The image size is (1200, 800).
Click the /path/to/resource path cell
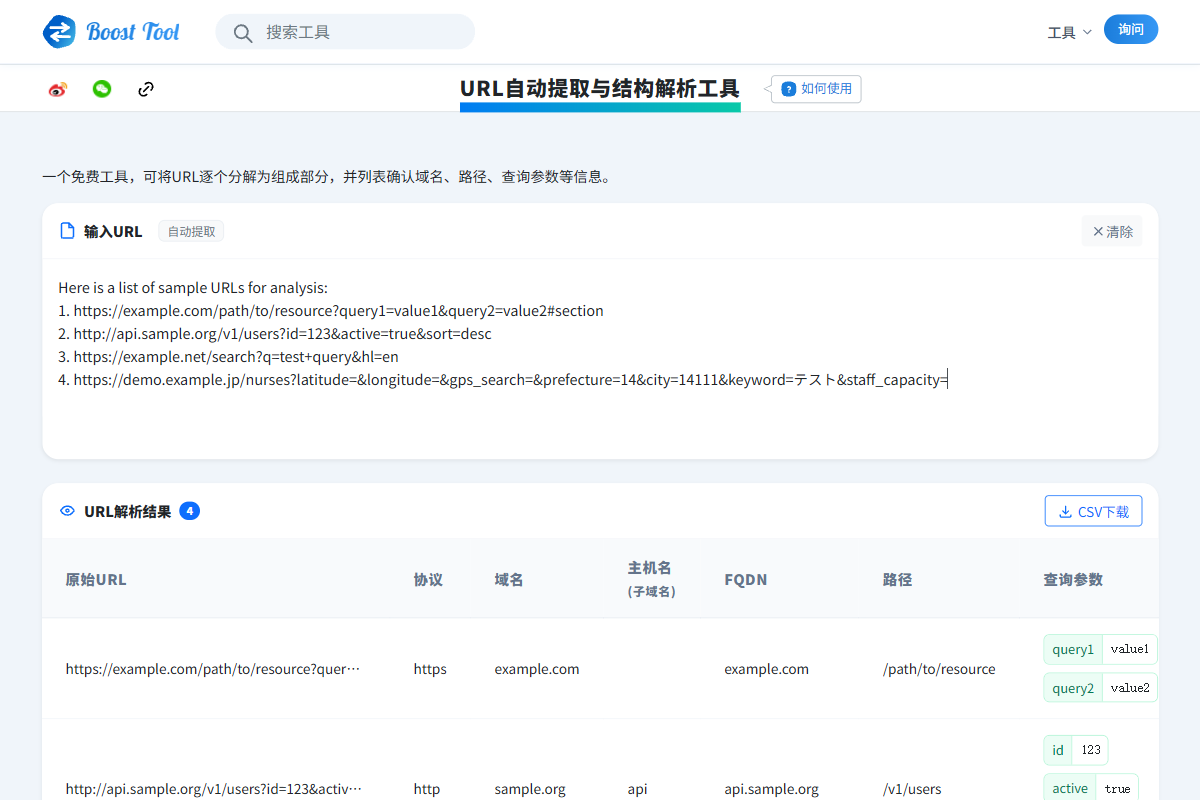pyautogui.click(x=939, y=669)
